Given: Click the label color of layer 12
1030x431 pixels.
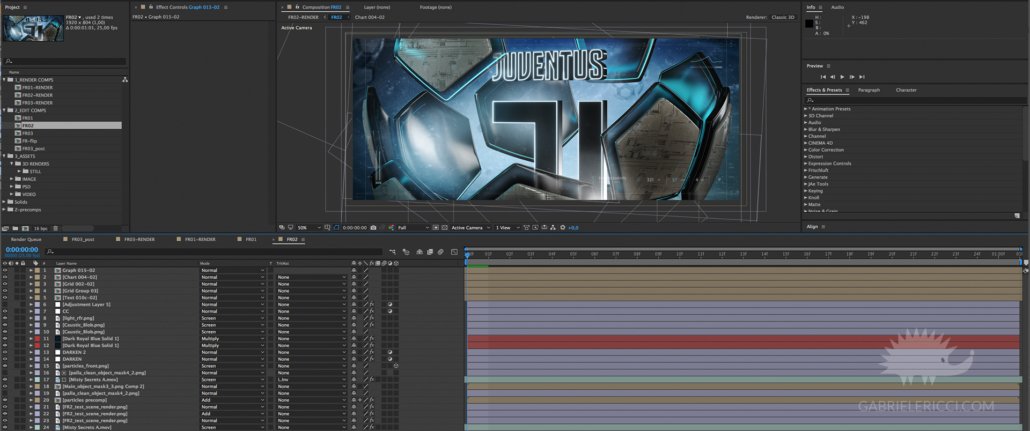Looking at the screenshot, I should pyautogui.click(x=37, y=346).
